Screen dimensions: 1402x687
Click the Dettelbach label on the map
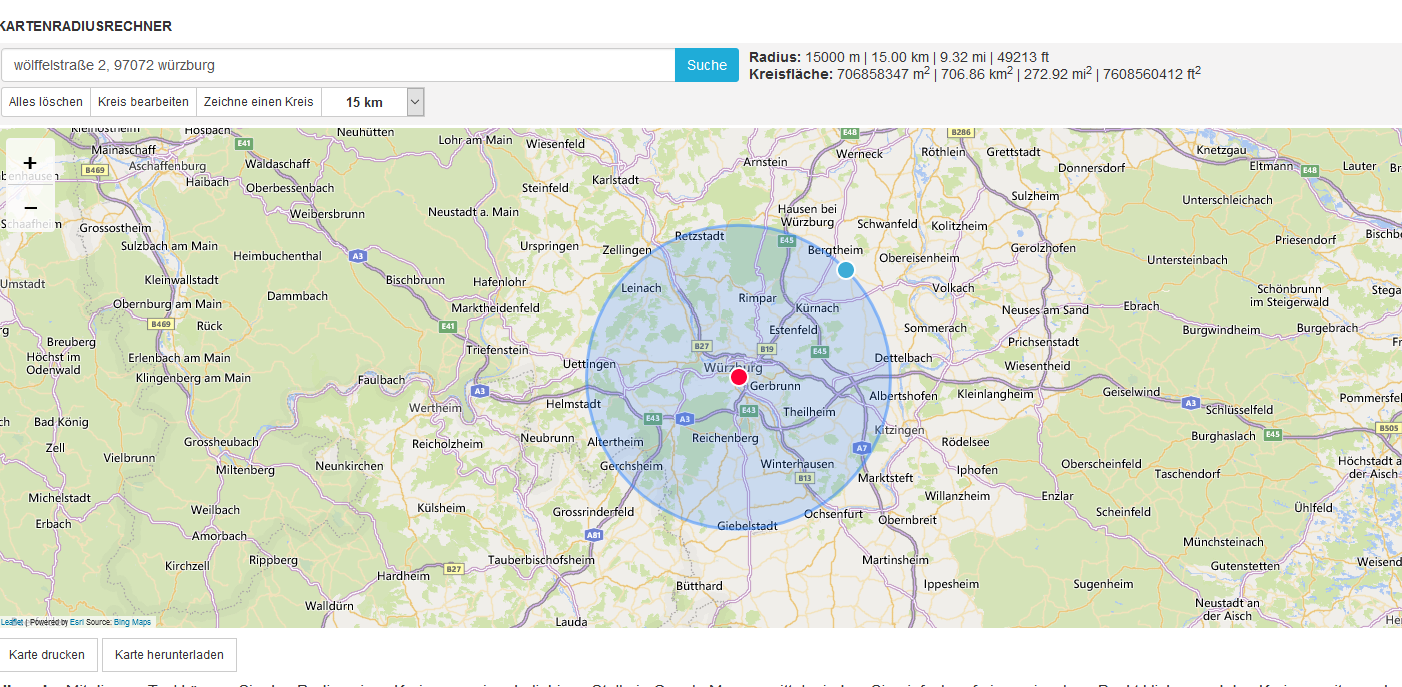pos(903,357)
